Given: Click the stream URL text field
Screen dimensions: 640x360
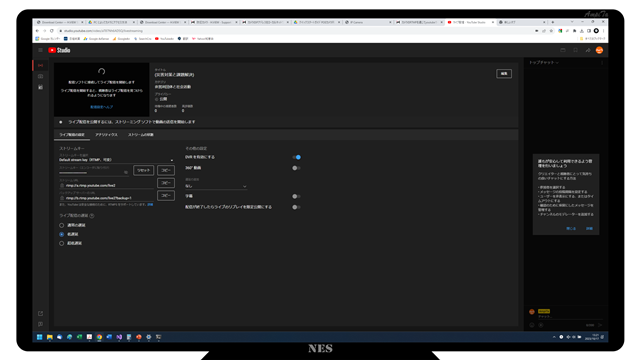Looking at the screenshot, I should (107, 185).
